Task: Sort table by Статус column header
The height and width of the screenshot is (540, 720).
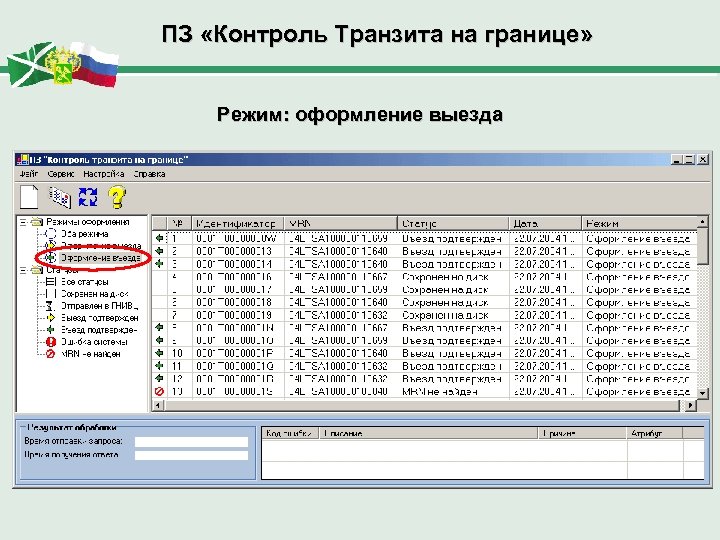Action: pyautogui.click(x=453, y=224)
